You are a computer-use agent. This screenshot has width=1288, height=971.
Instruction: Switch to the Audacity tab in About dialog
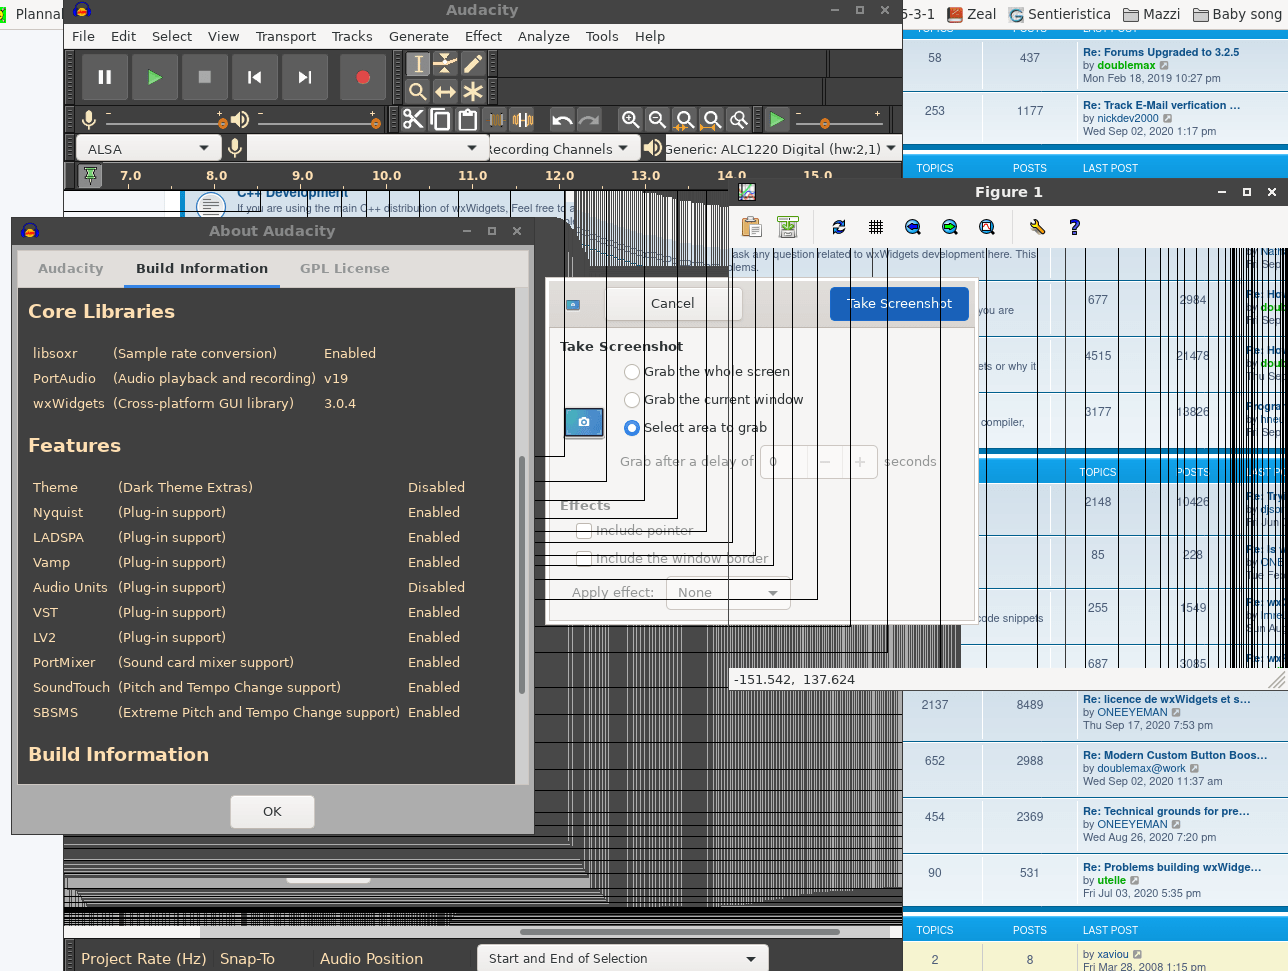70,268
